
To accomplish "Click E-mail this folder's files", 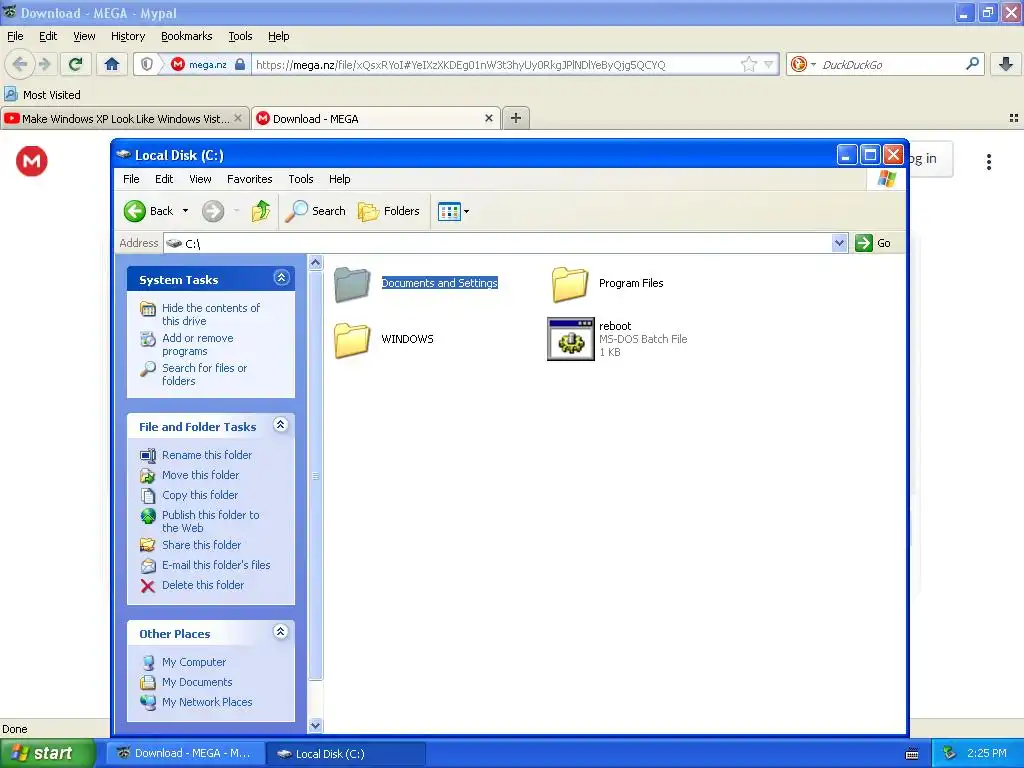I will (x=216, y=565).
